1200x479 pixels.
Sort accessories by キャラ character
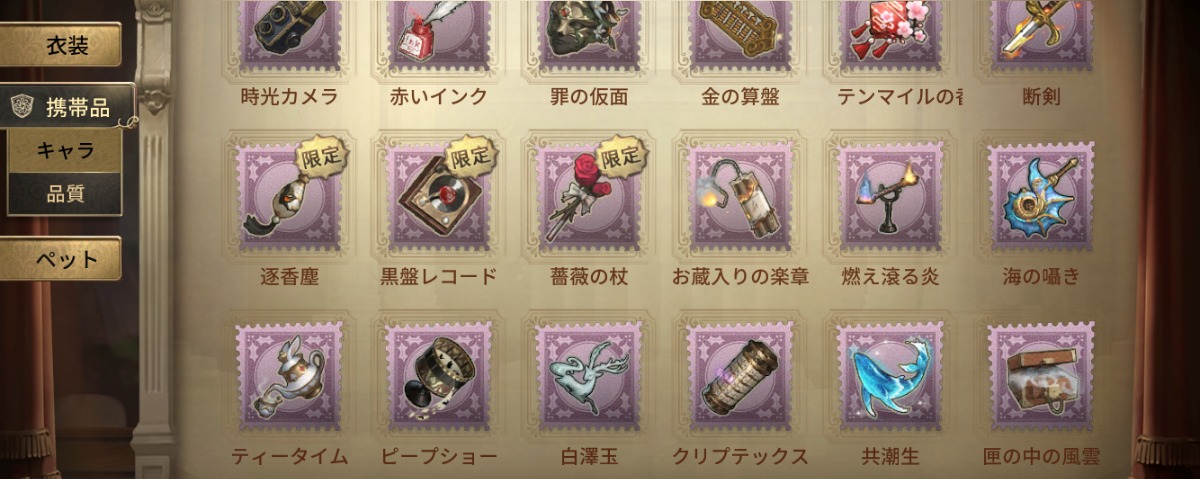point(65,151)
